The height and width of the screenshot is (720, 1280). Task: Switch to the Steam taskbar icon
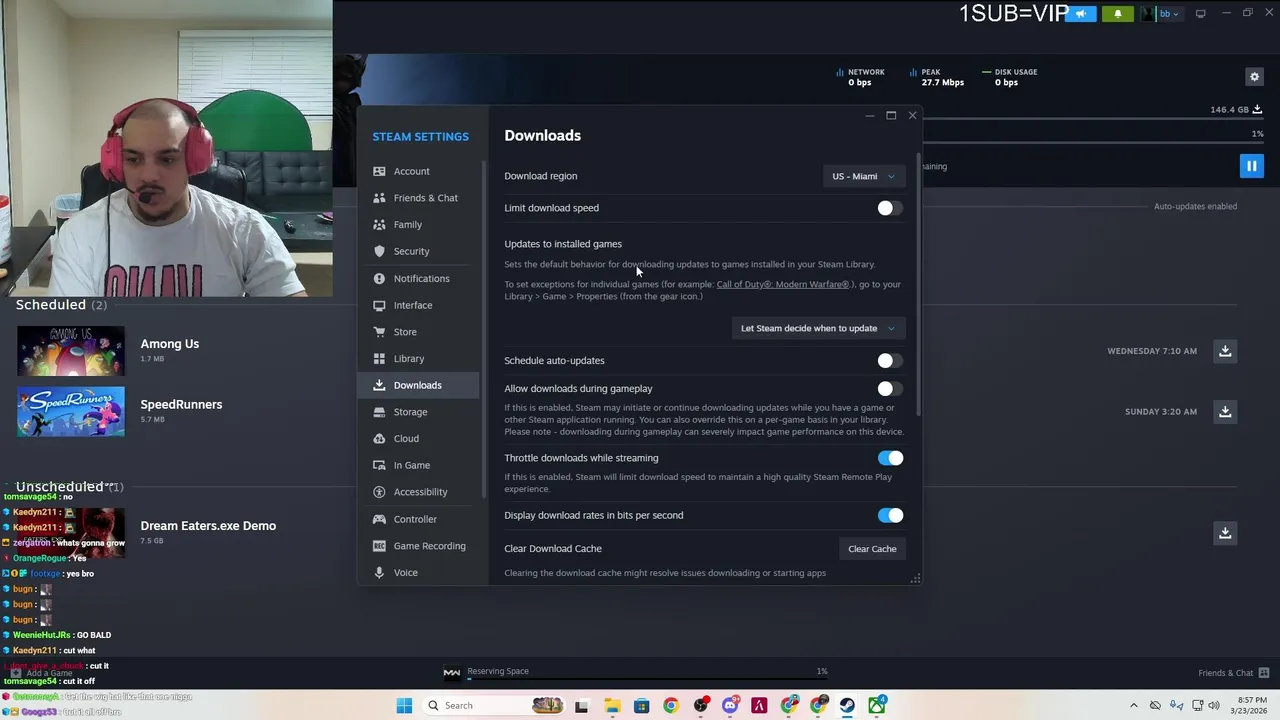(x=847, y=705)
